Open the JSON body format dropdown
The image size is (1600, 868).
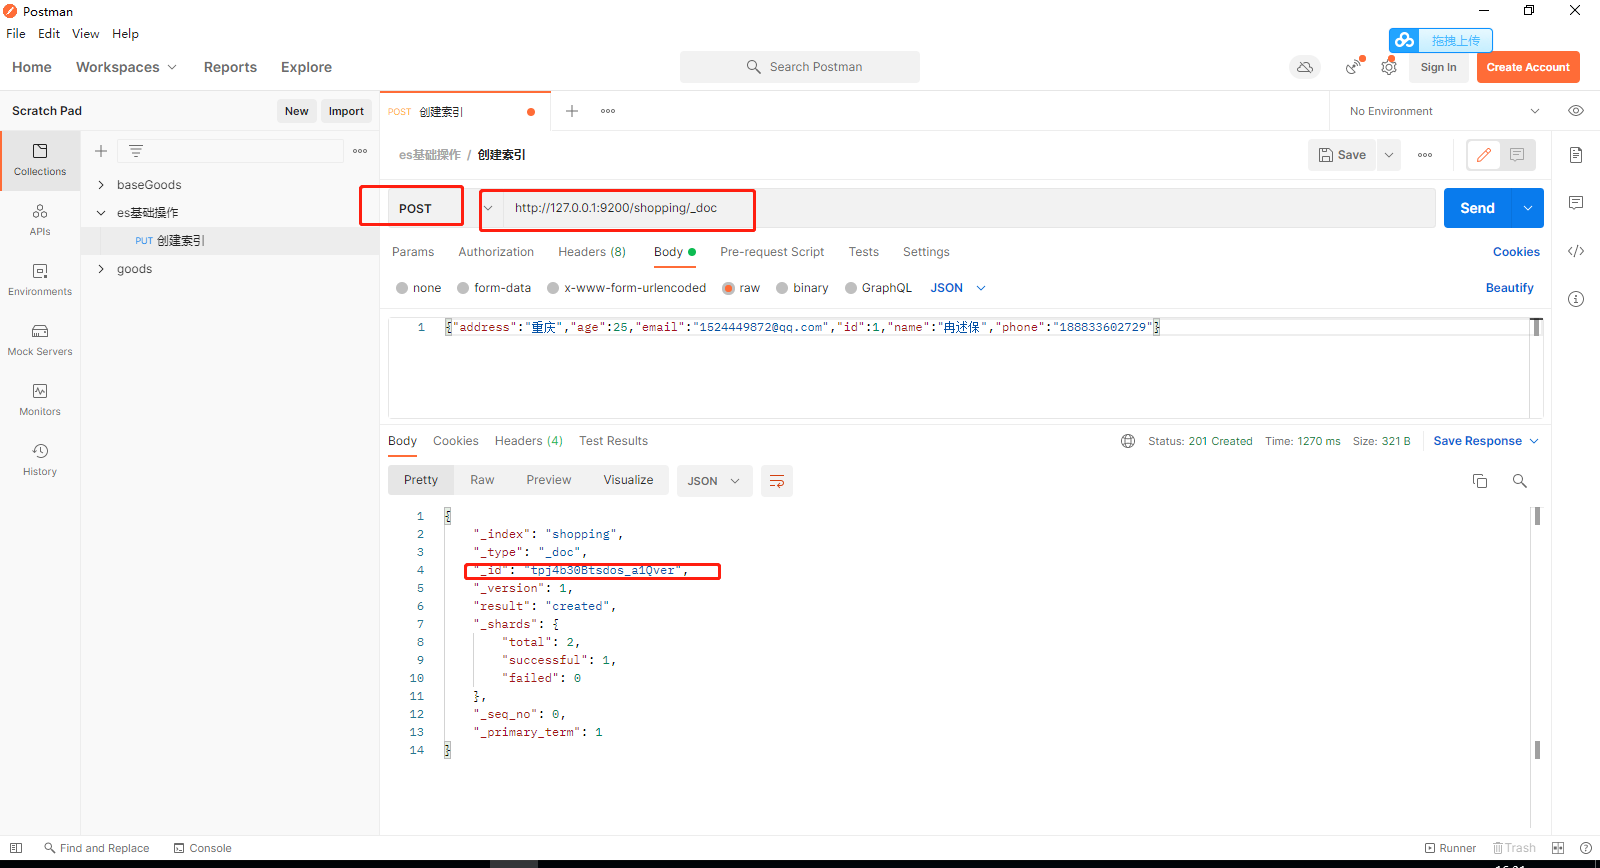click(958, 288)
